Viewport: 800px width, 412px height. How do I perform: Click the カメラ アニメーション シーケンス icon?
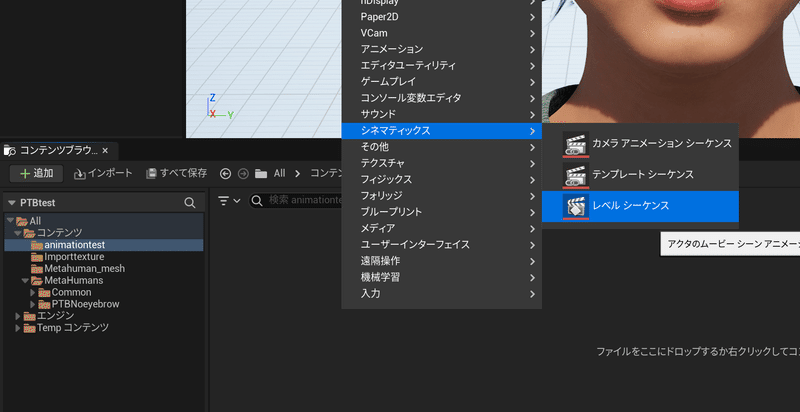[576, 144]
